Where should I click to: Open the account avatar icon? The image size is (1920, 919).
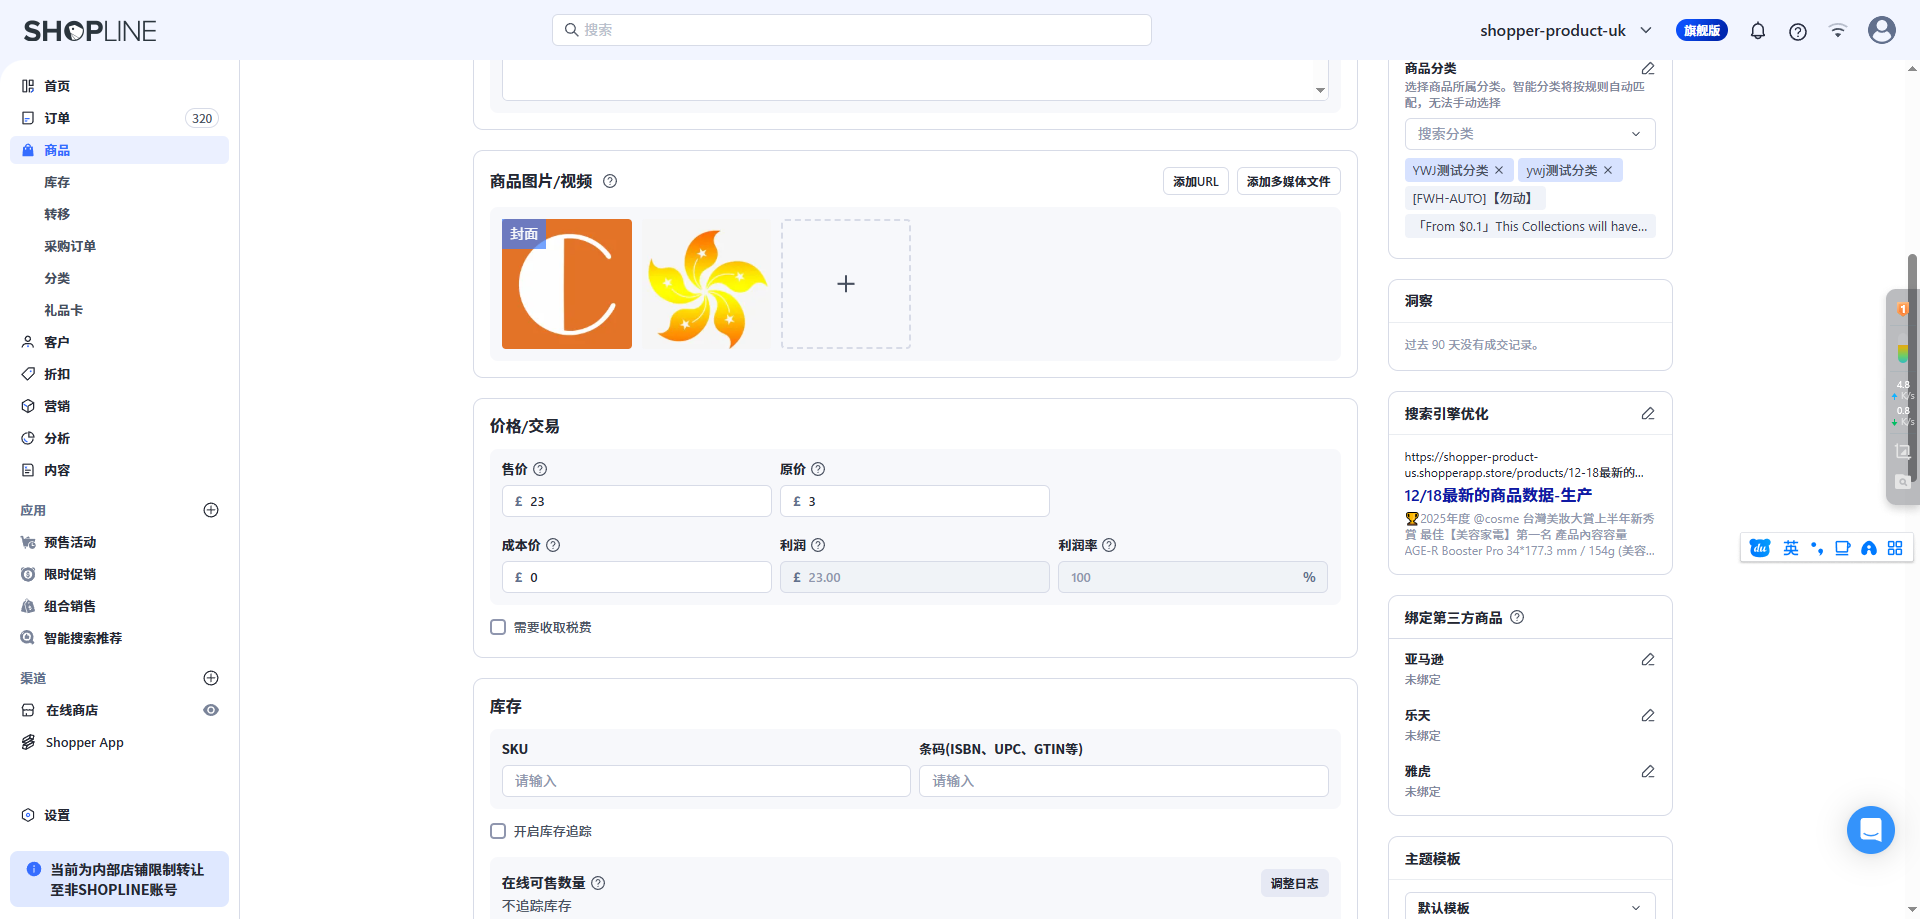[x=1881, y=30]
